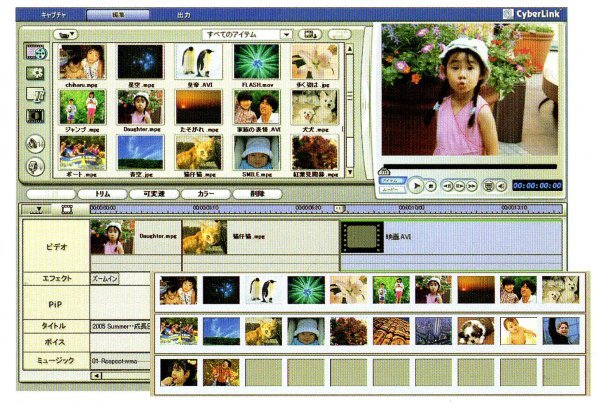Open the Media Room film-reel icon
The width and height of the screenshot is (600, 405).
[36, 52]
